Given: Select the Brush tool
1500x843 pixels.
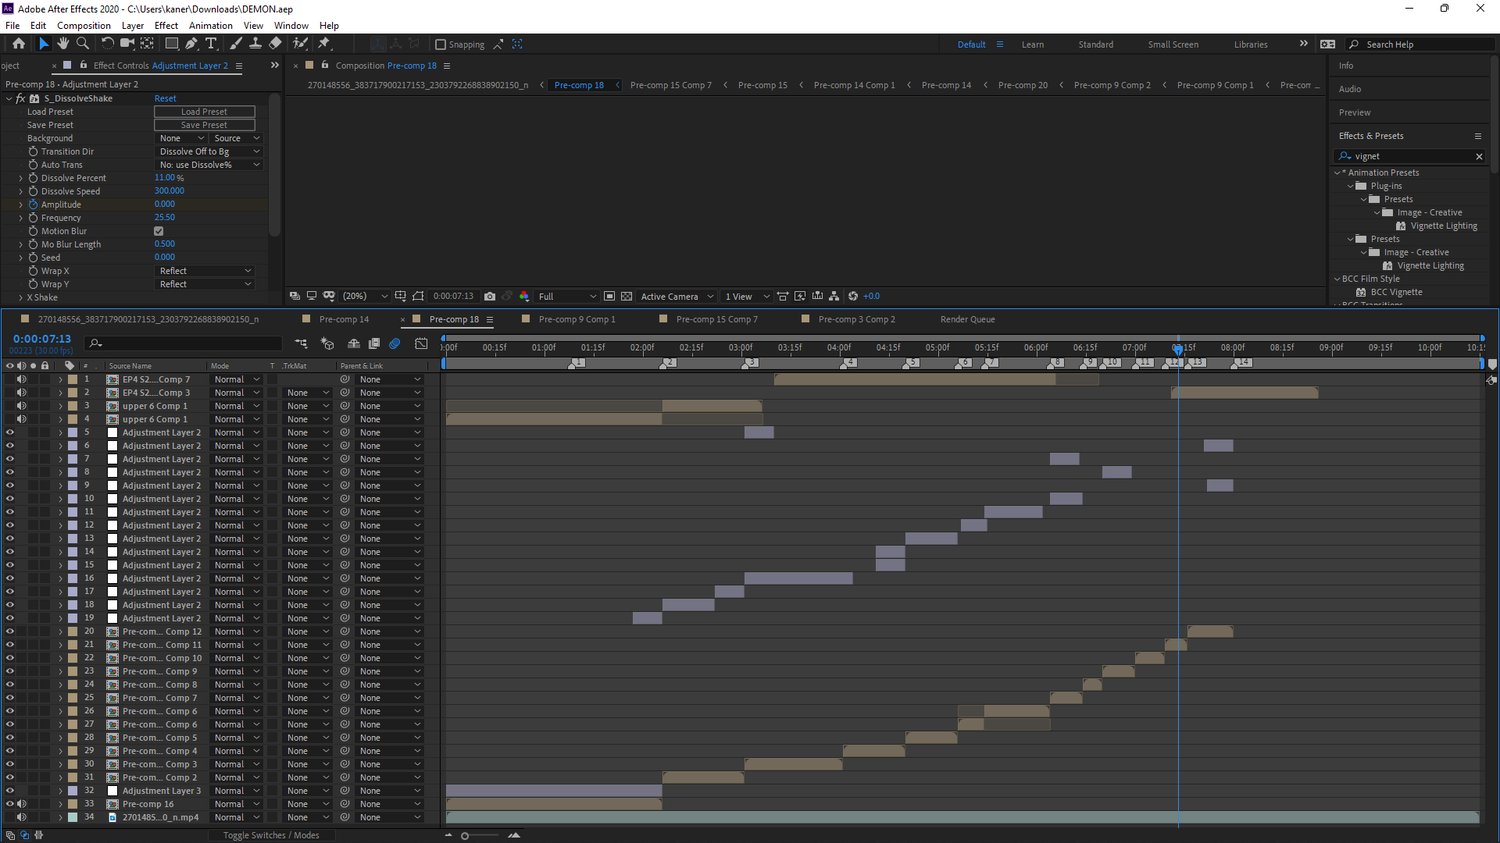Looking at the screenshot, I should [x=236, y=44].
